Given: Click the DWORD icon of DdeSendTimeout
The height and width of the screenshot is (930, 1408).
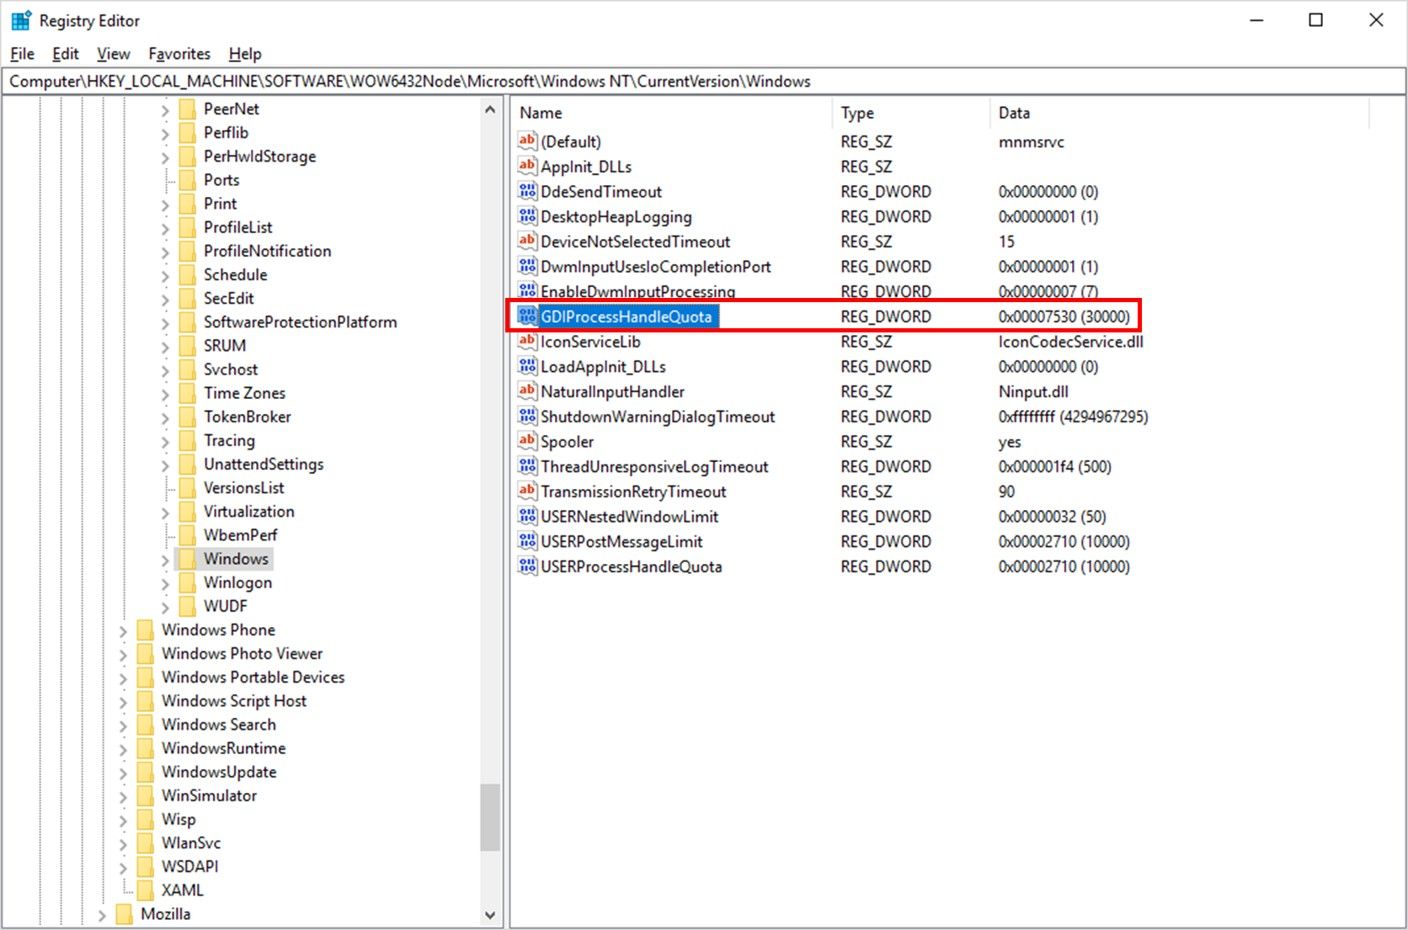Looking at the screenshot, I should [x=527, y=191].
